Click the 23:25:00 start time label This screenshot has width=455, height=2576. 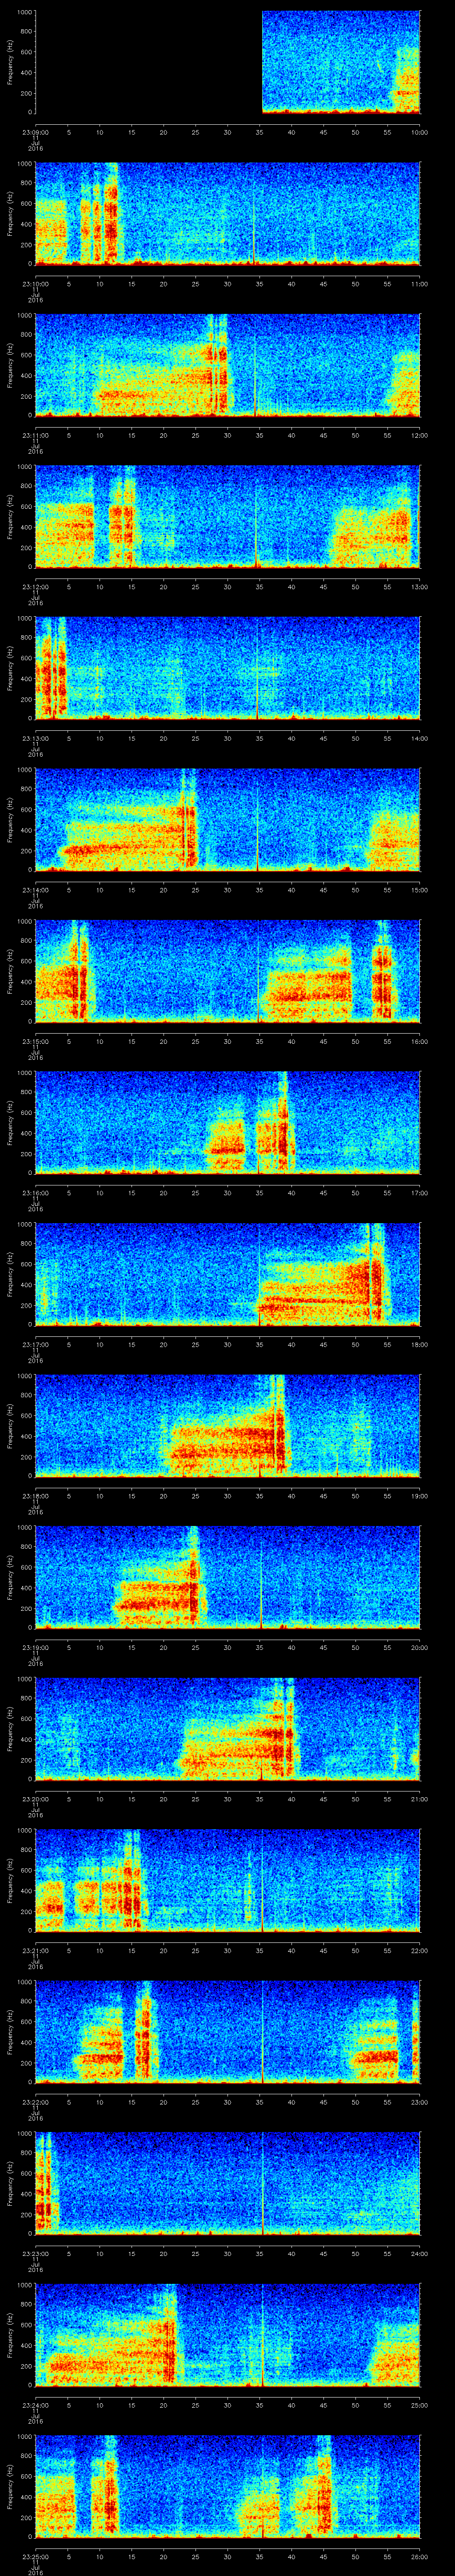click(35, 2556)
